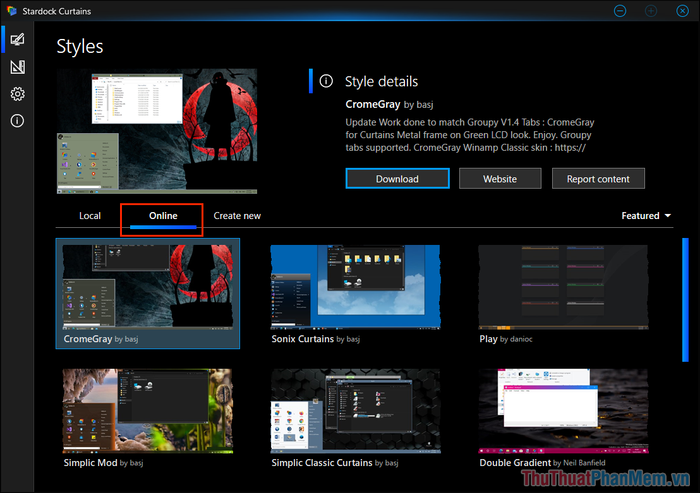Click the 'Sonix Curtains by basj' label
700x493 pixels.
pos(316,339)
